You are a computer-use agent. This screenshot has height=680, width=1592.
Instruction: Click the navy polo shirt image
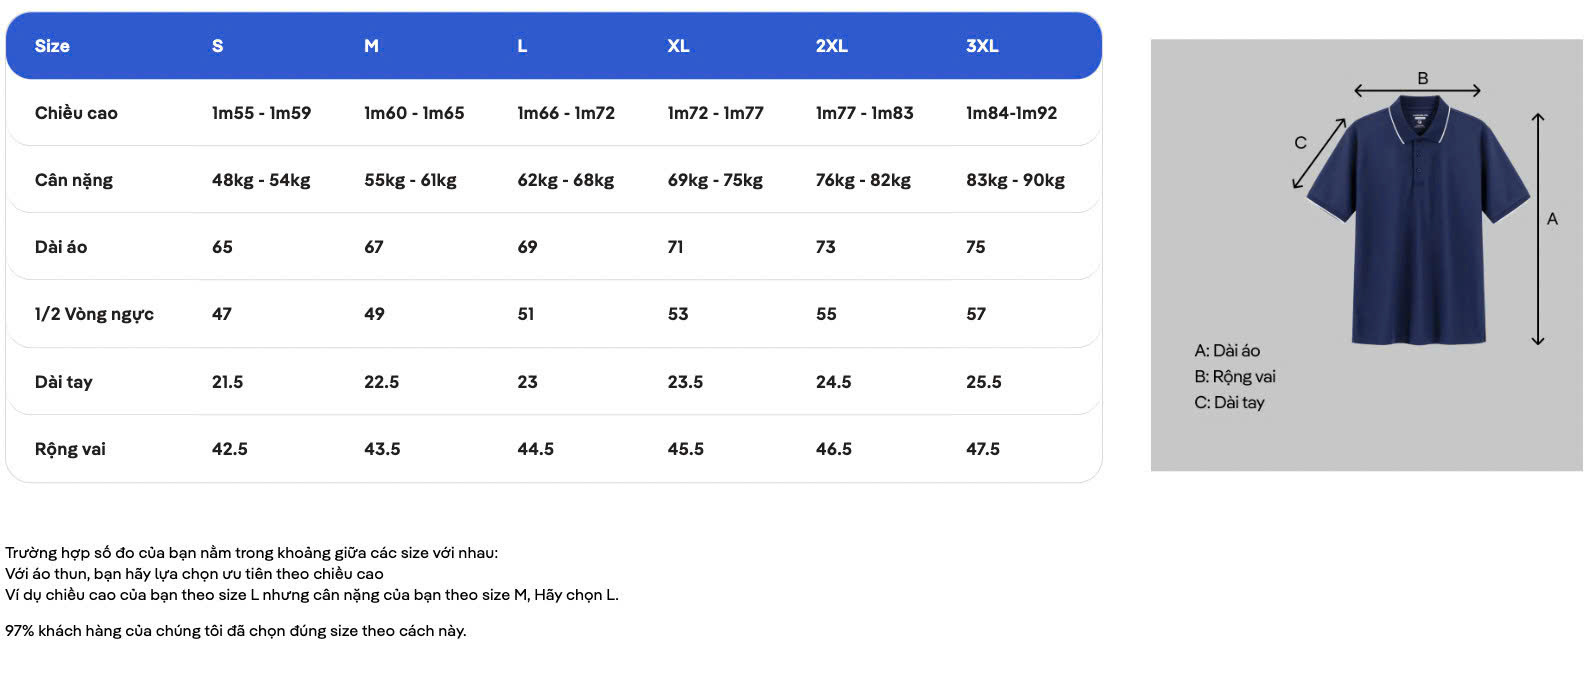[x=1418, y=220]
